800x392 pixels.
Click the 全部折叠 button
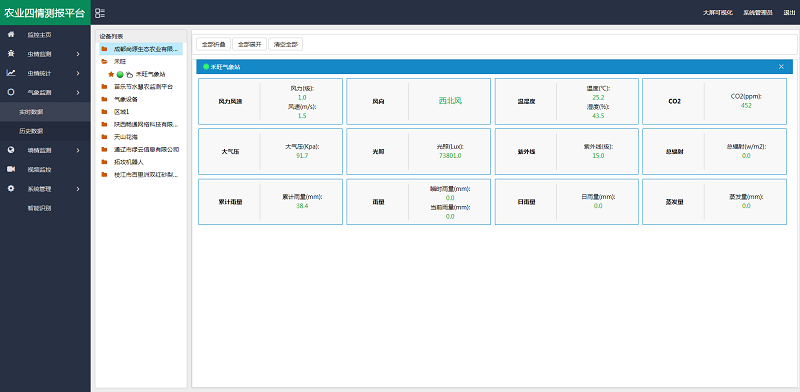(213, 44)
